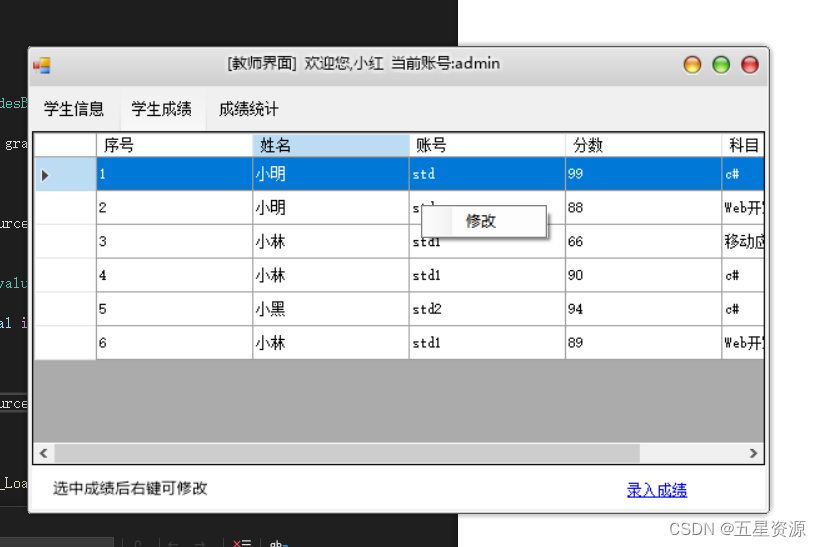This screenshot has height=547, width=821.
Task: Select the cell with score 88
Action: click(x=644, y=208)
